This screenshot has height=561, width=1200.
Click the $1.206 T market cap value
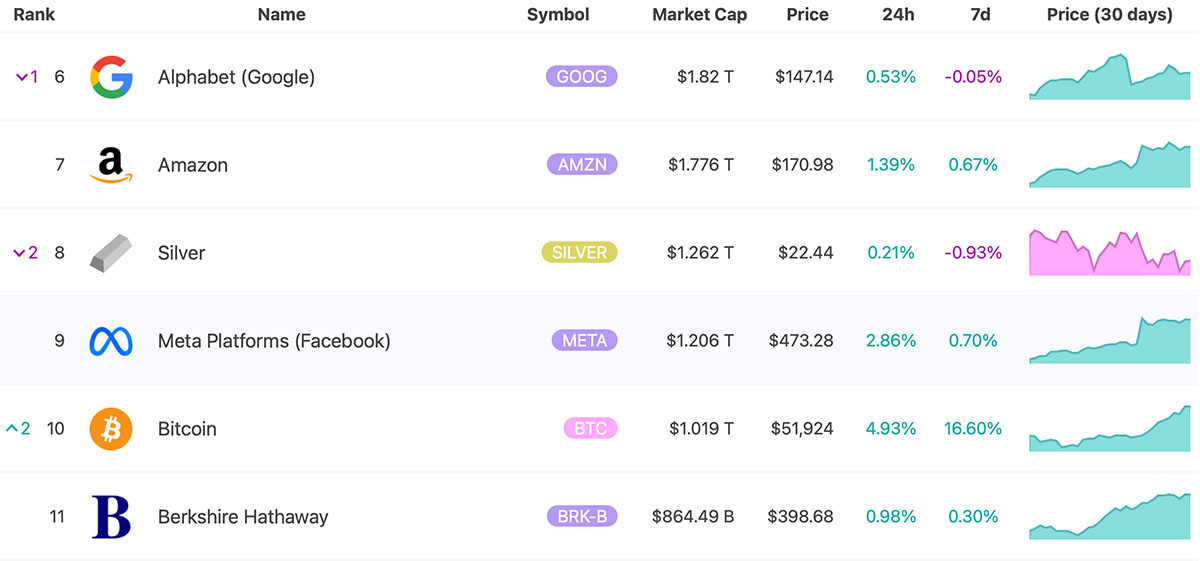coord(701,341)
